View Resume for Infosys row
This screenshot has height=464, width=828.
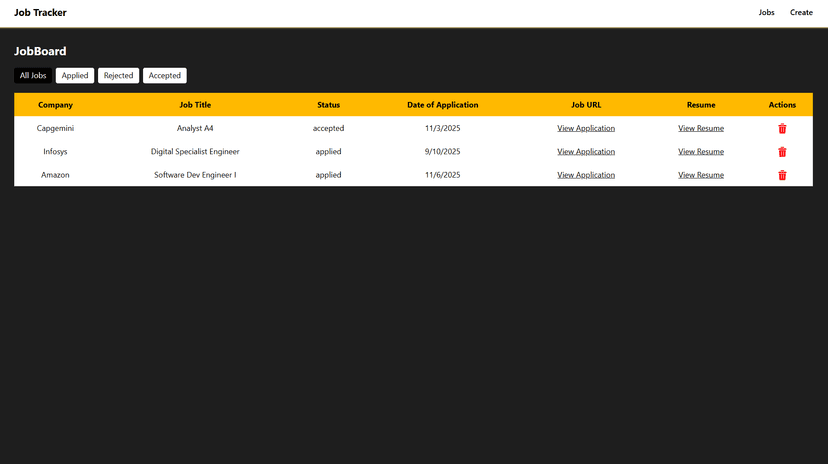click(x=701, y=151)
